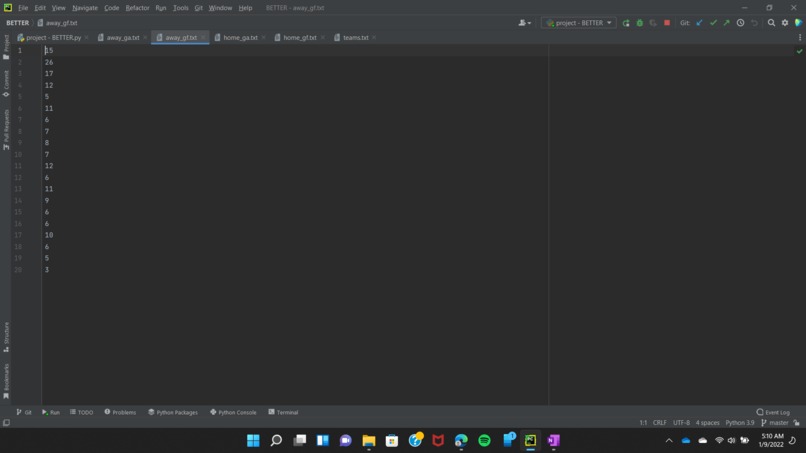Image resolution: width=806 pixels, height=453 pixels.
Task: Open the Run tool window at the bottom
Action: (x=51, y=412)
